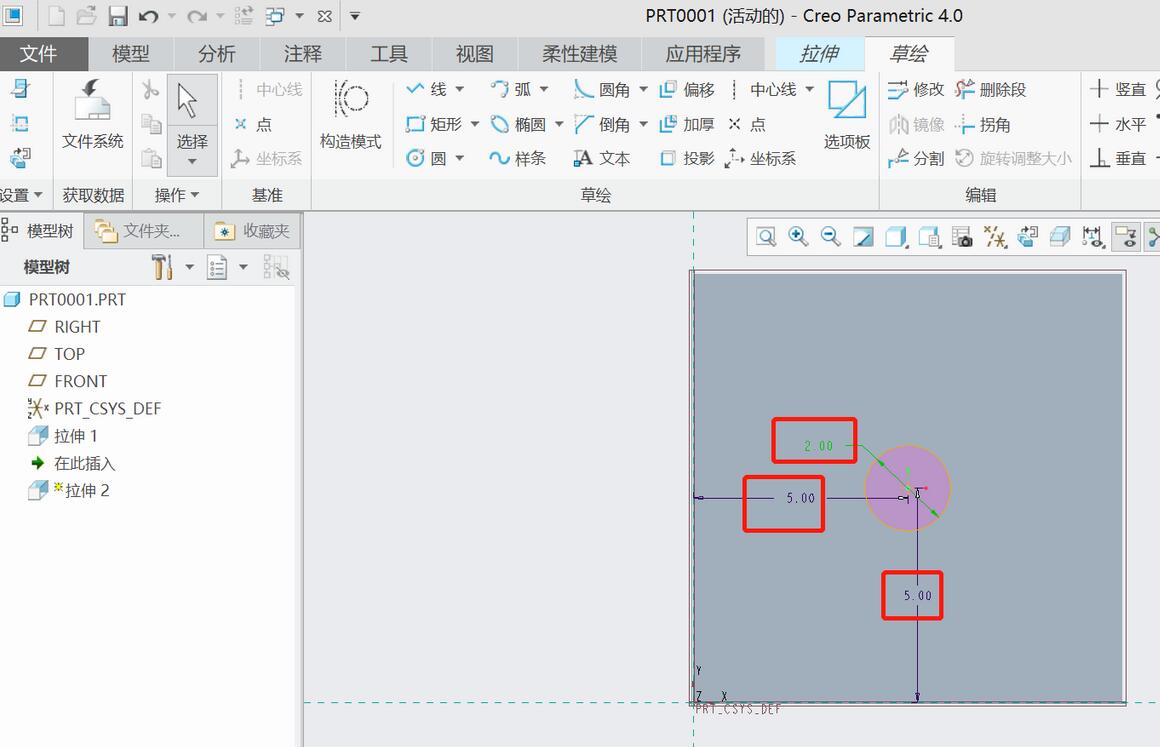The image size is (1160, 747).
Task: Click the Undo arrow icon
Action: point(149,16)
